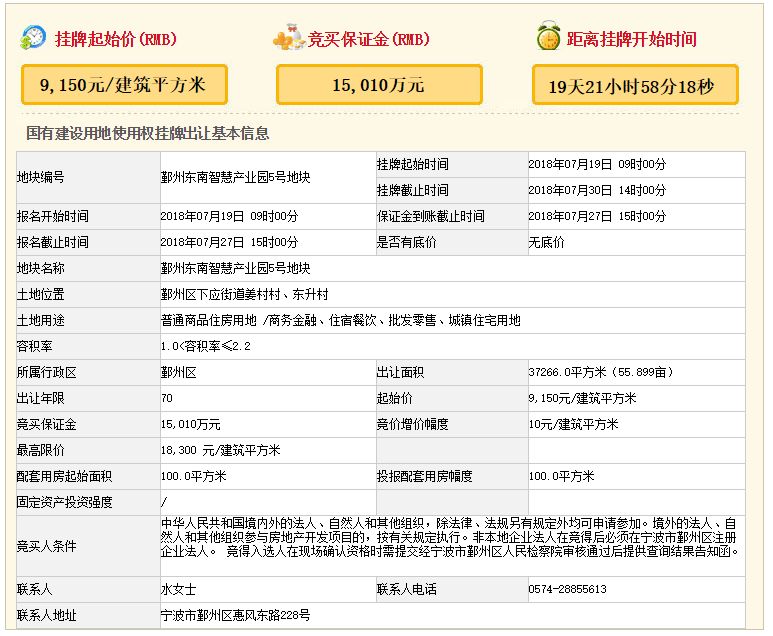Click the clock icon beside 挂牌起始价
Viewport: 773px width, 636px height.
(x=33, y=38)
